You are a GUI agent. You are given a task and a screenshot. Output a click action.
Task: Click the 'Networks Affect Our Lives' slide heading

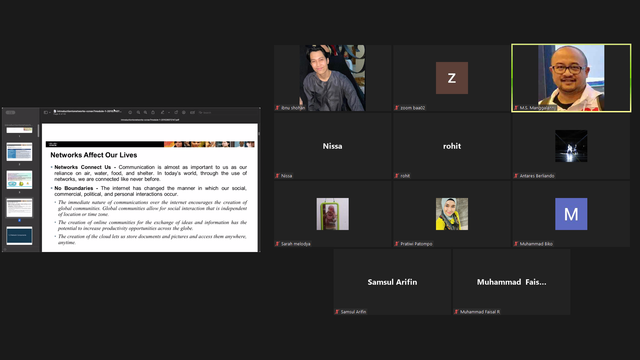[93, 155]
